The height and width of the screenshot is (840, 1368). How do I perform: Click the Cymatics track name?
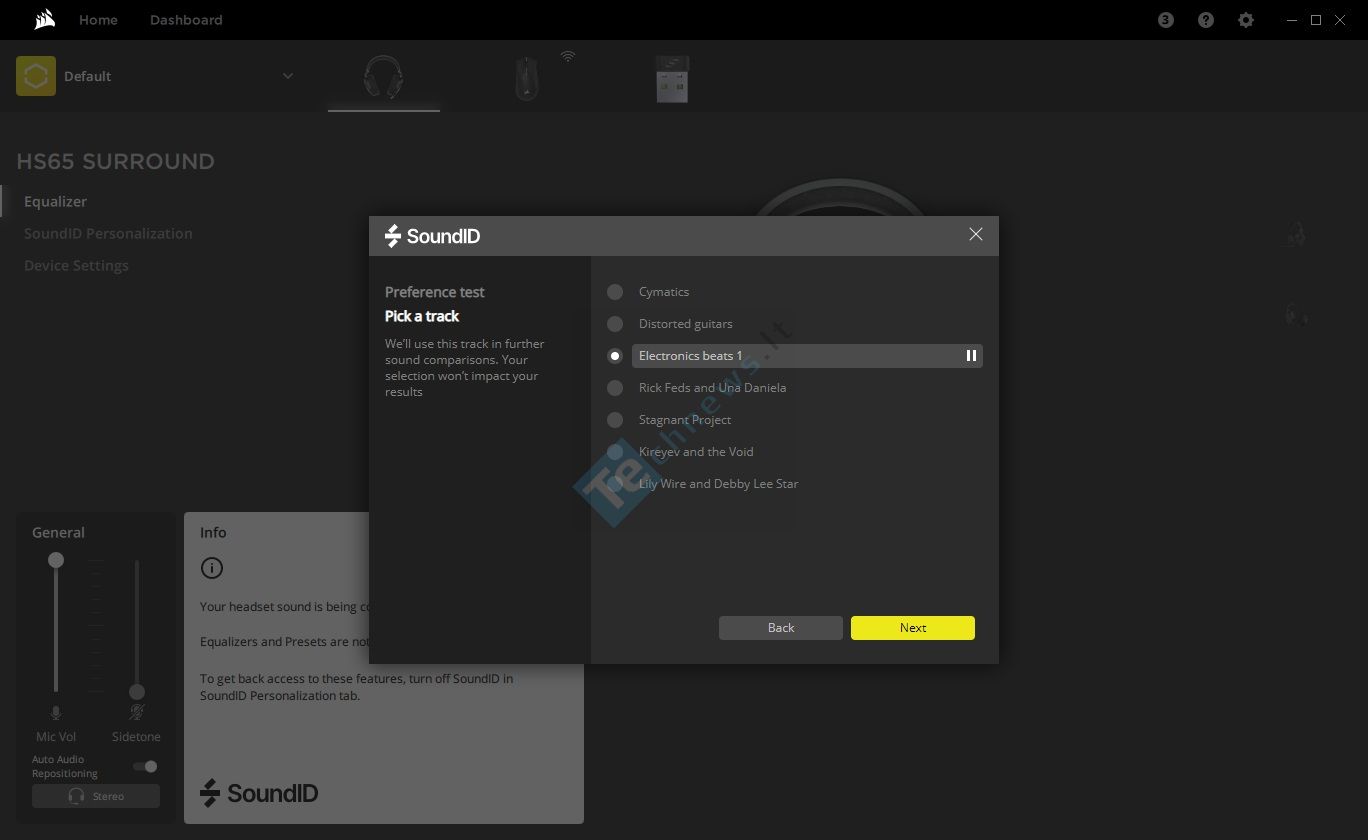pos(664,292)
